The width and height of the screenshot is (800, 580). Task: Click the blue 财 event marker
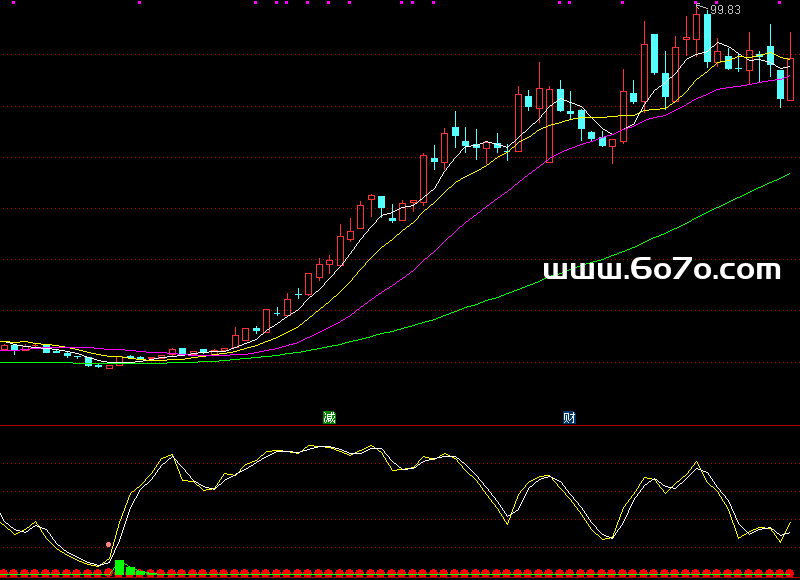pos(569,418)
